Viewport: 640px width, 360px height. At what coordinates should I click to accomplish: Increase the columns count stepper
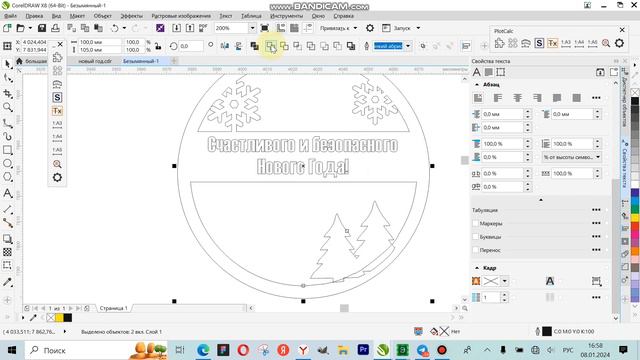coord(504,294)
